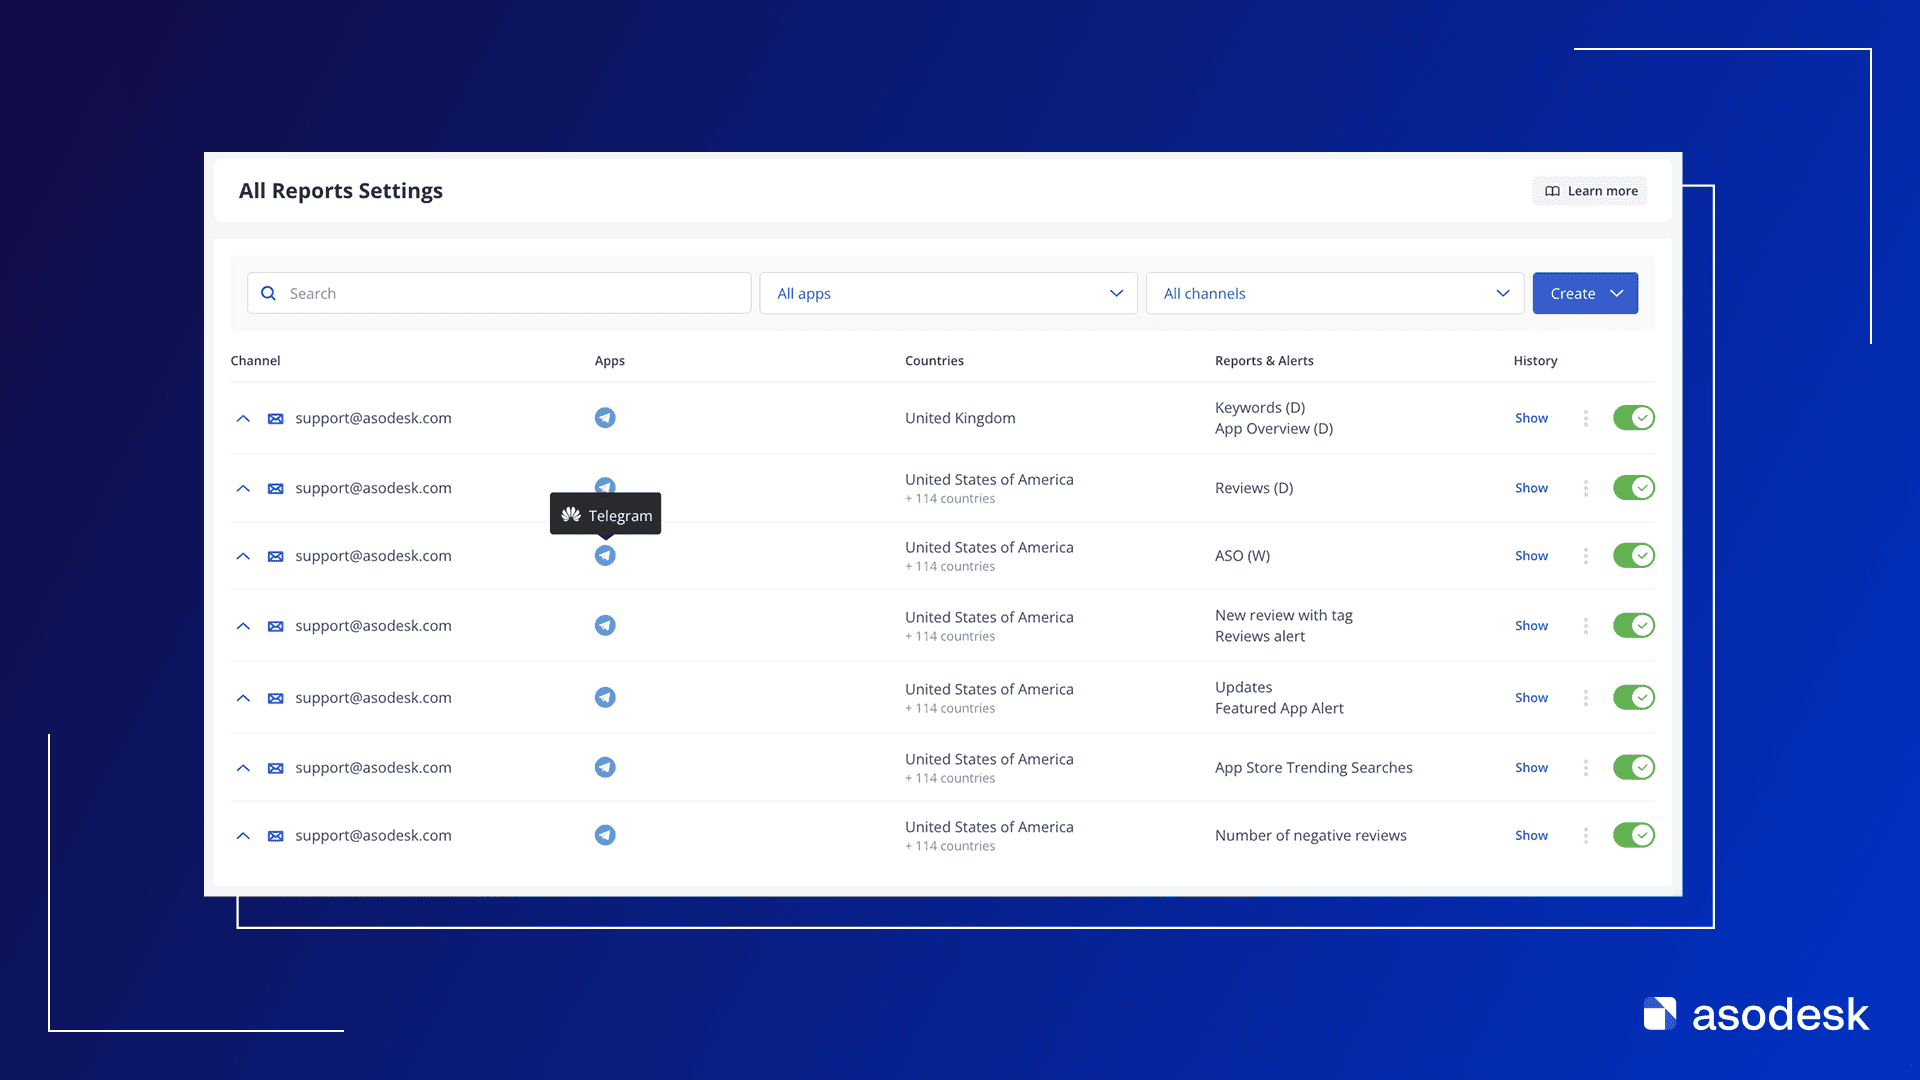Turn off the ASO (W) report toggle
The image size is (1920, 1080).
tap(1633, 556)
